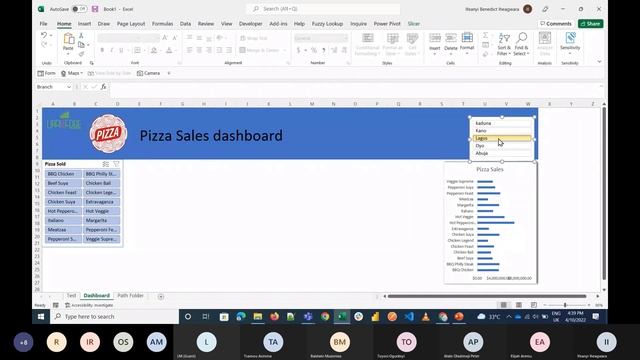Click the Comments button
Image resolution: width=640 pixels, height=360 pixels.
(x=556, y=24)
